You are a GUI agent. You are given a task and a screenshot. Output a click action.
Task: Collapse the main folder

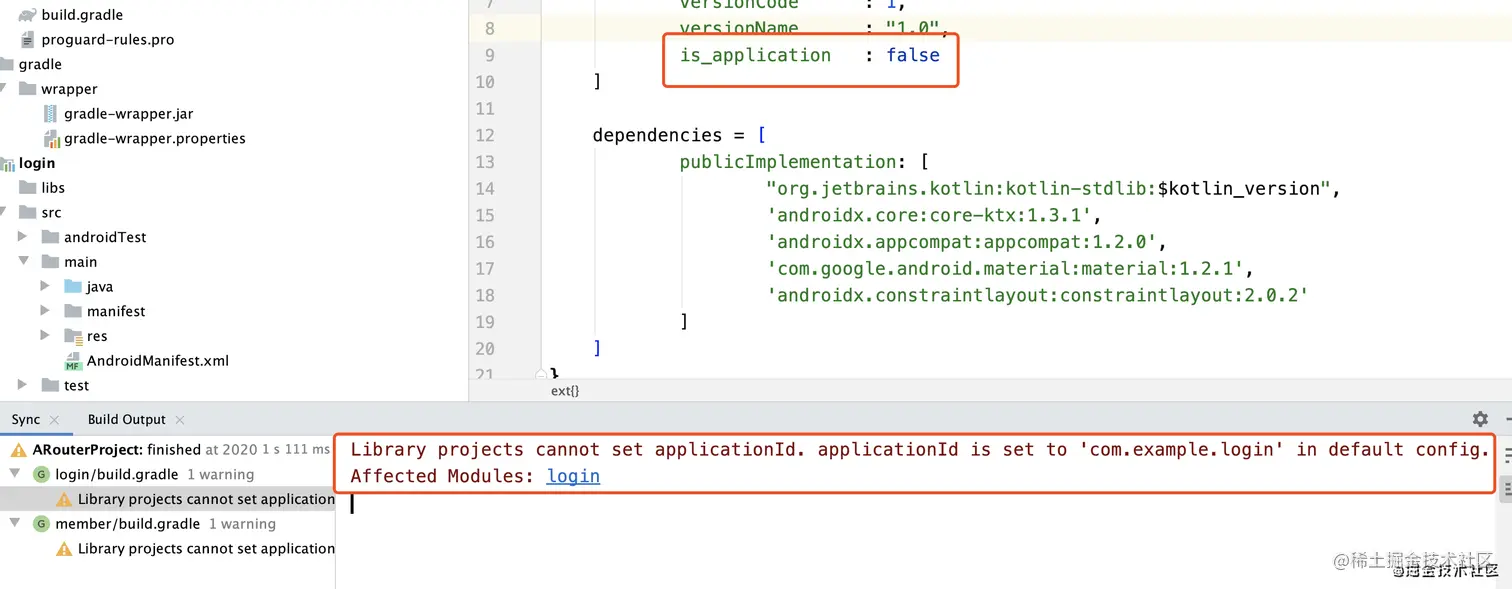(x=22, y=262)
